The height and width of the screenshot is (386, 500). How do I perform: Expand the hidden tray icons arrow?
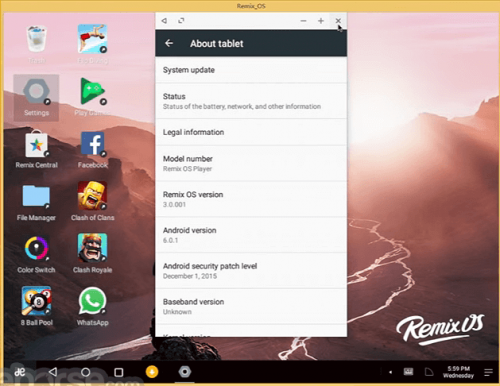pyautogui.click(x=390, y=372)
